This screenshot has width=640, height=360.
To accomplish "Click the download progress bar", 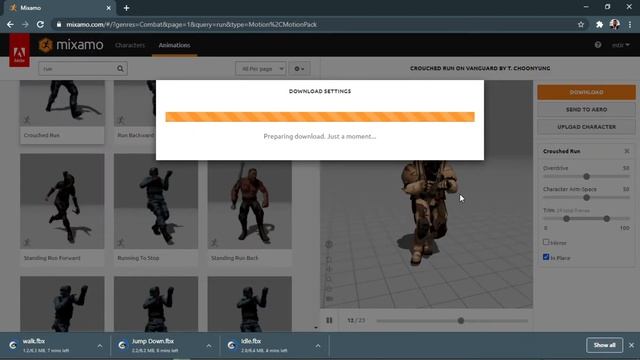I will point(320,117).
